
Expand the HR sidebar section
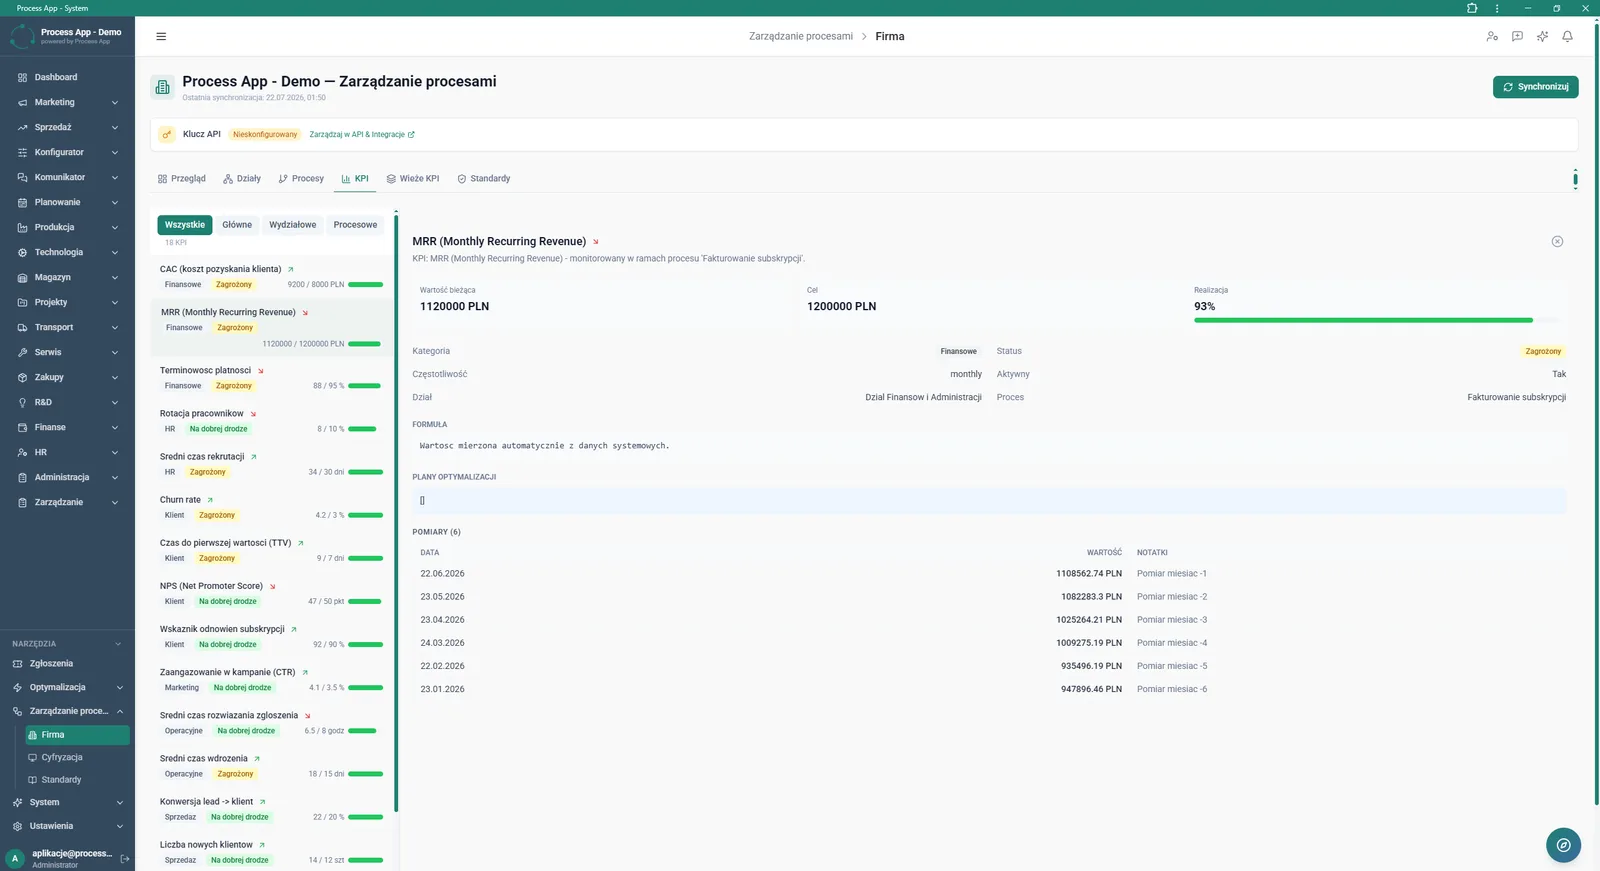click(x=67, y=452)
